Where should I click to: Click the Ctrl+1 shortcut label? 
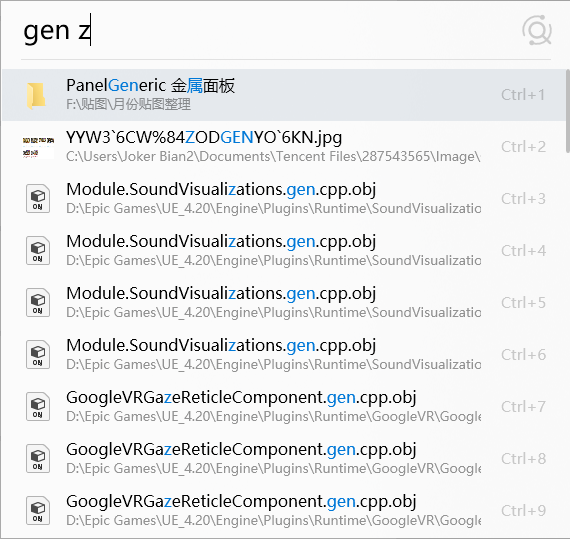tap(523, 95)
